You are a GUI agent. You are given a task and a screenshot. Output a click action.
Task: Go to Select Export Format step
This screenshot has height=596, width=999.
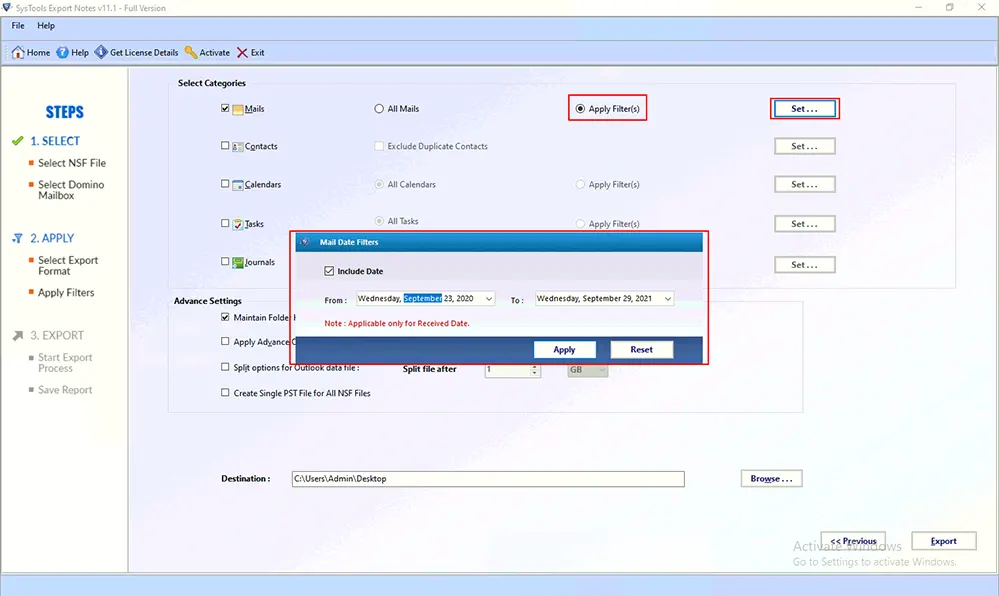pos(68,266)
